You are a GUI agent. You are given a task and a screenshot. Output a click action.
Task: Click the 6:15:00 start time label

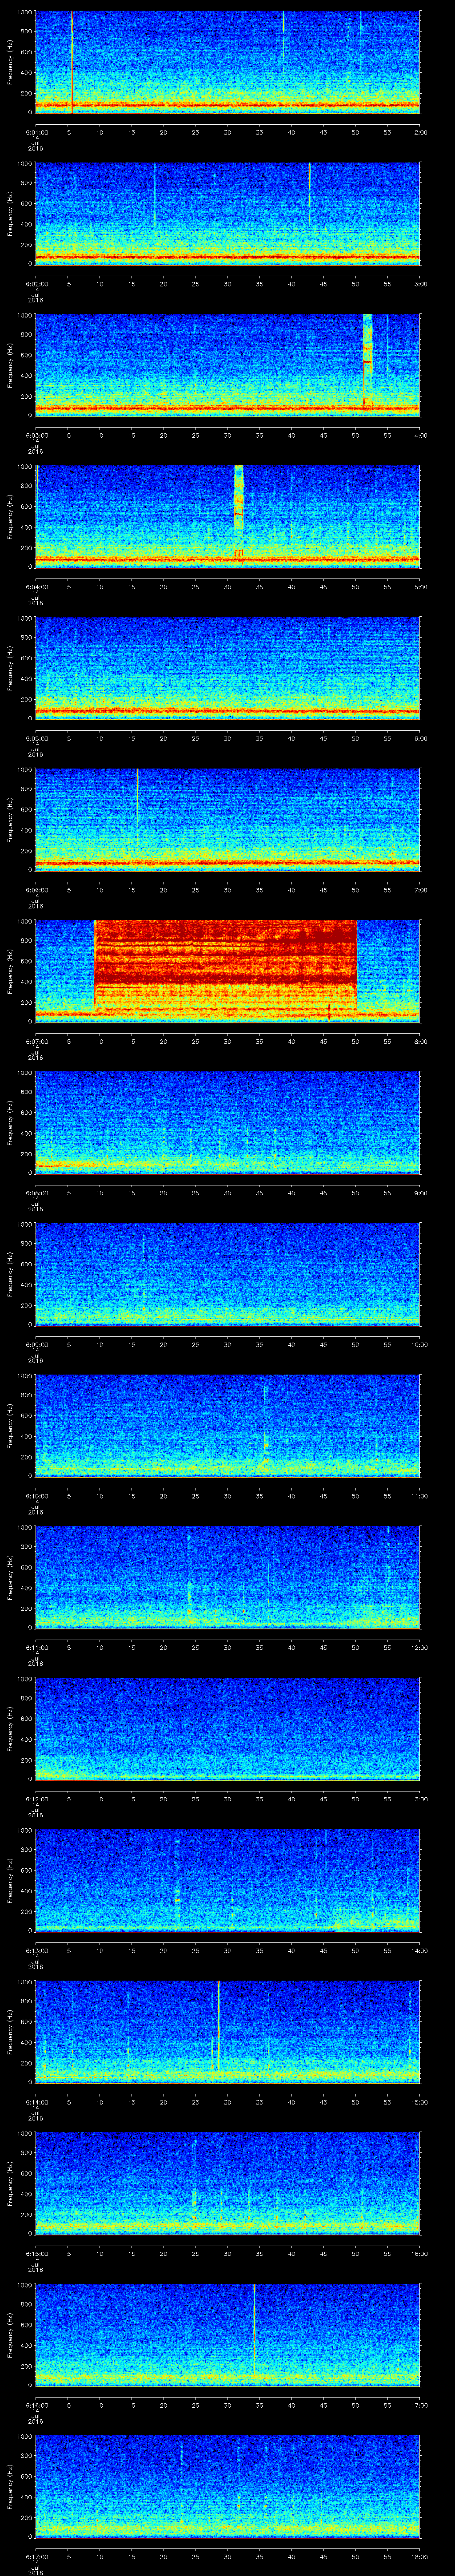tap(36, 2255)
